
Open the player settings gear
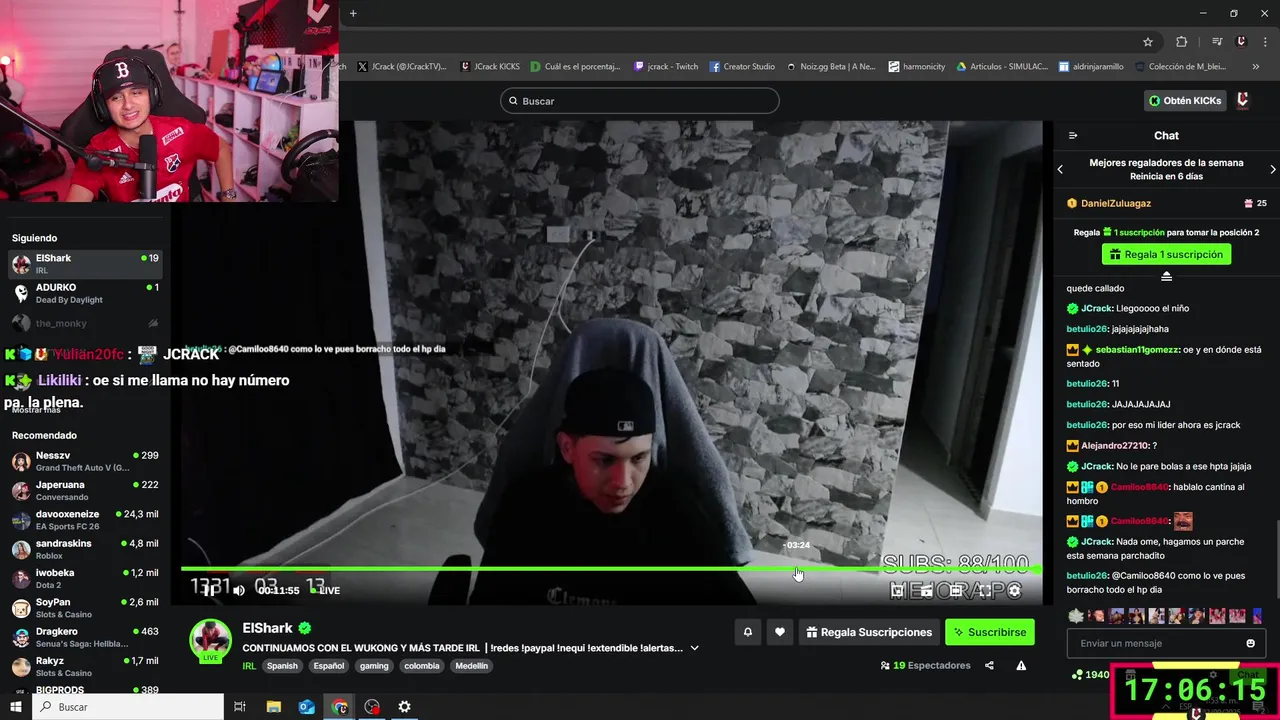pyautogui.click(x=1014, y=591)
